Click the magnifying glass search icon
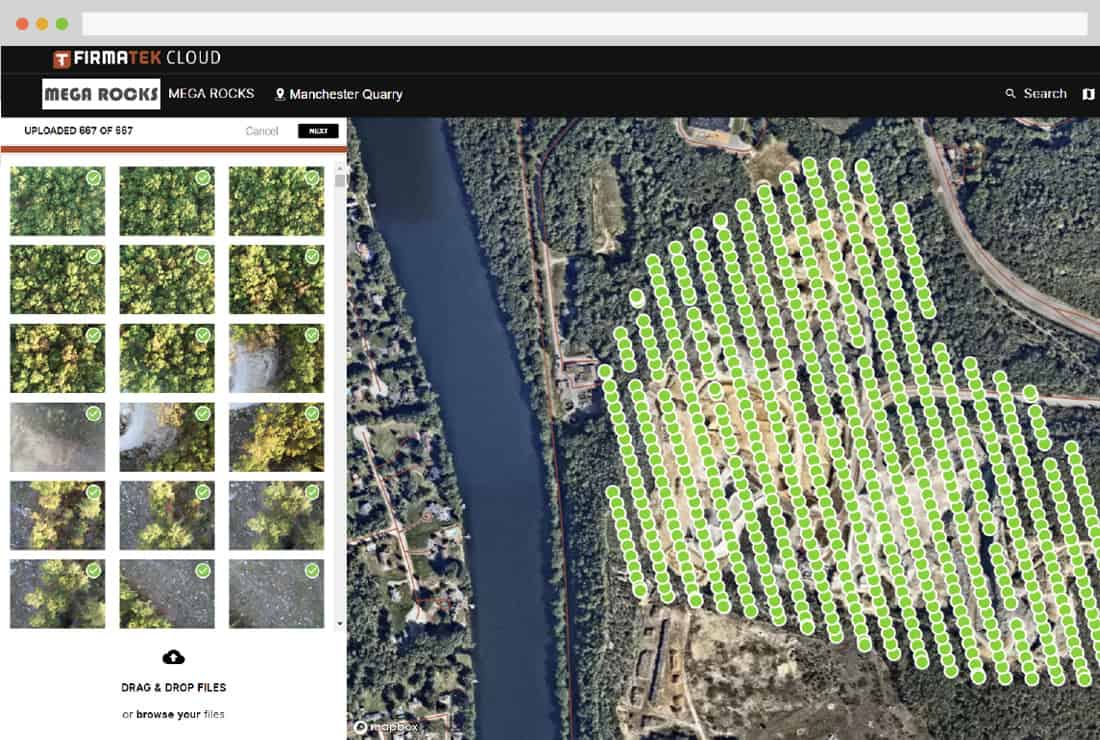The height and width of the screenshot is (740, 1100). (x=1010, y=94)
